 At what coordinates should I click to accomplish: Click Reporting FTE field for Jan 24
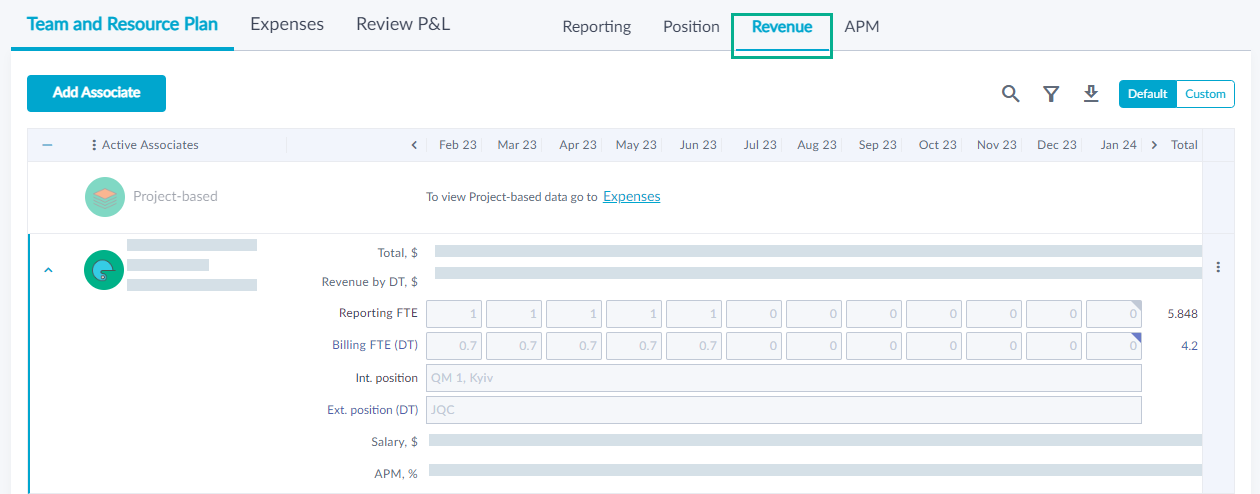pos(1114,313)
